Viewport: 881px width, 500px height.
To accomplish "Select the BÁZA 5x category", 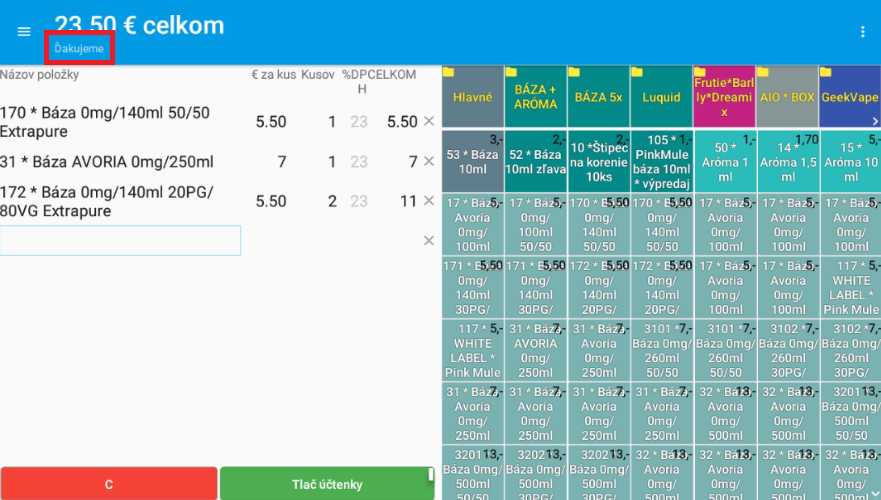I will coord(598,97).
